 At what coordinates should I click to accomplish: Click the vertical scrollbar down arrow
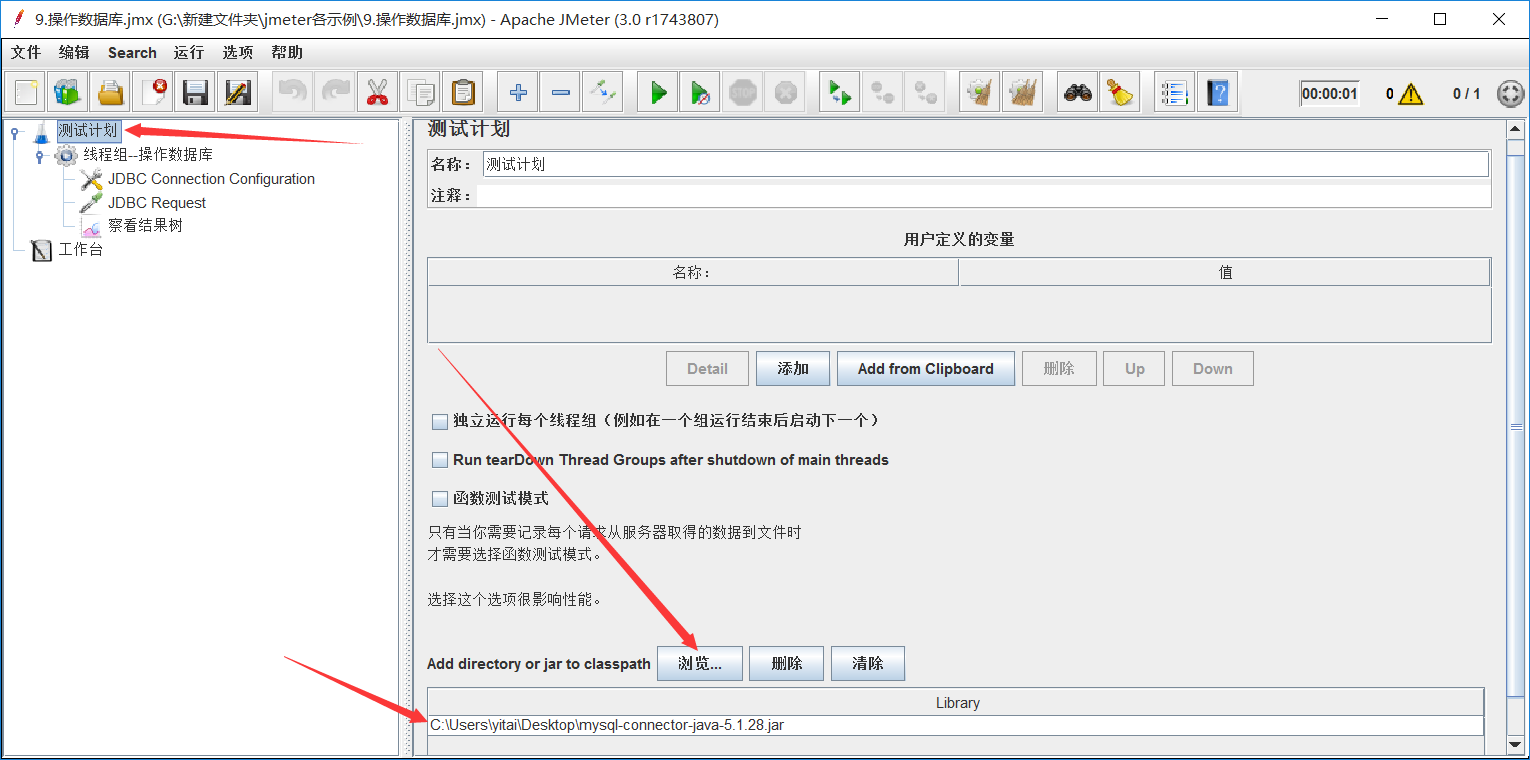click(x=1517, y=746)
